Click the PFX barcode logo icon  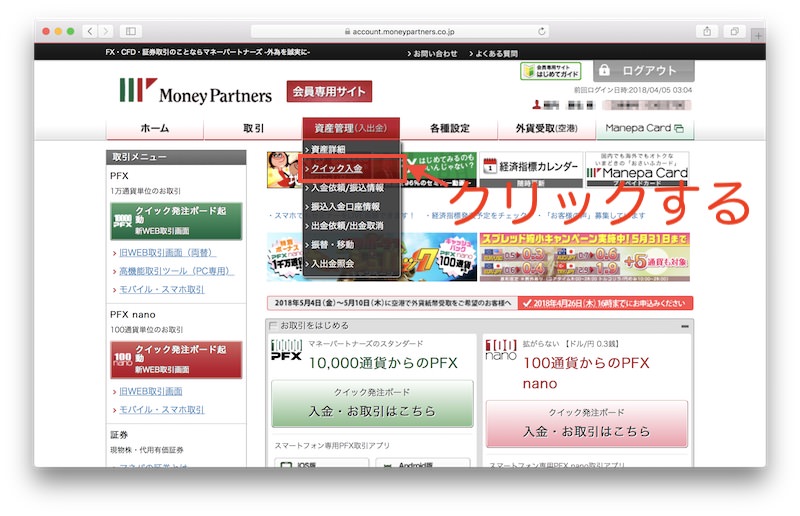pos(286,351)
